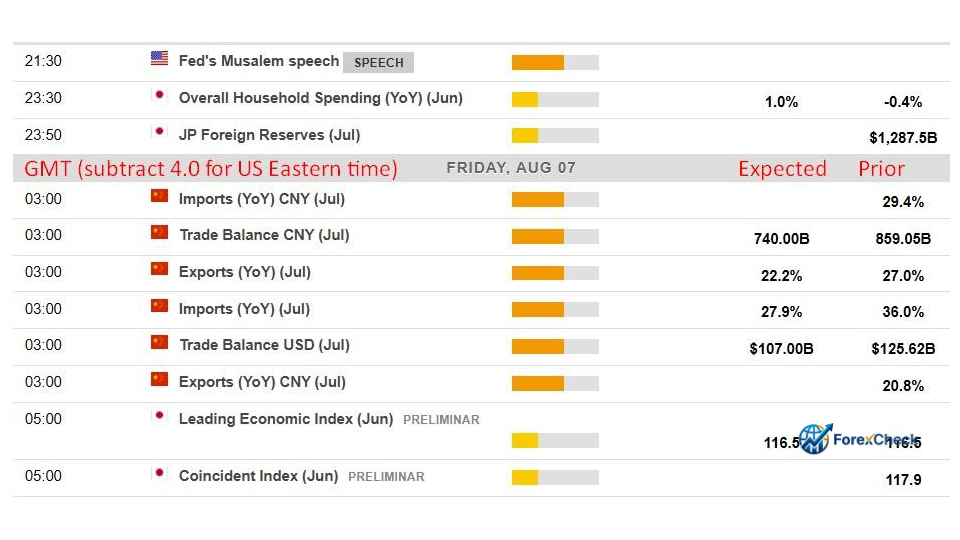Screen dimensions: 960x540
Task: Click the Japan flag beside JP Foreign Reserves
Action: (159, 132)
